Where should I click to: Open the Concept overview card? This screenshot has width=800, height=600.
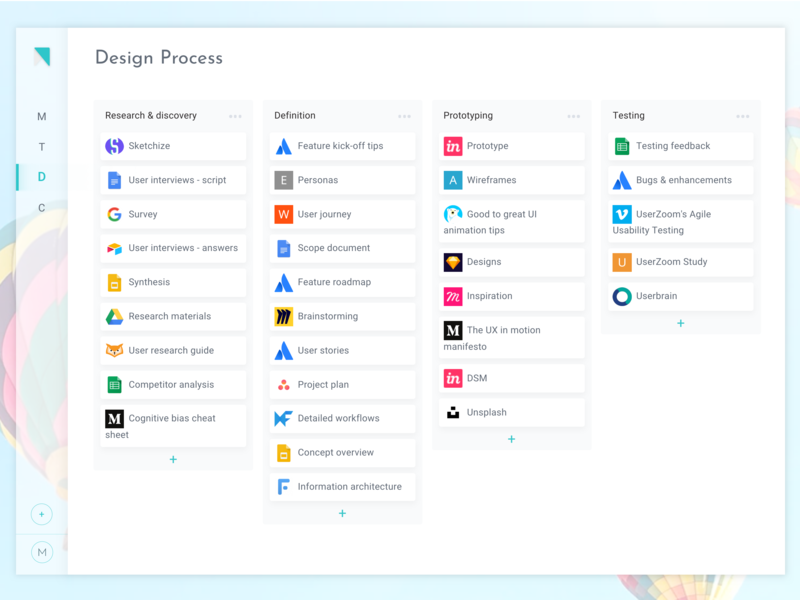click(x=342, y=453)
